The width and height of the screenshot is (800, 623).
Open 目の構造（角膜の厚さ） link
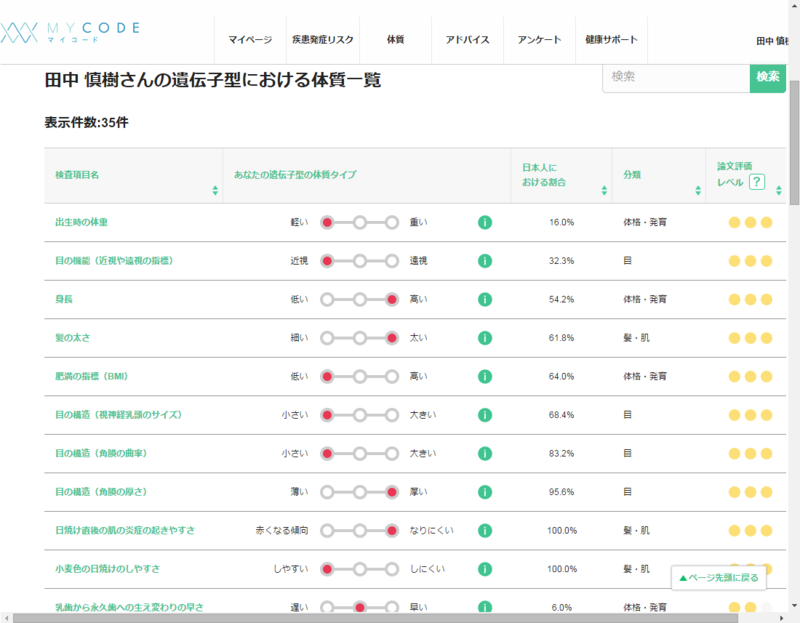coord(101,492)
